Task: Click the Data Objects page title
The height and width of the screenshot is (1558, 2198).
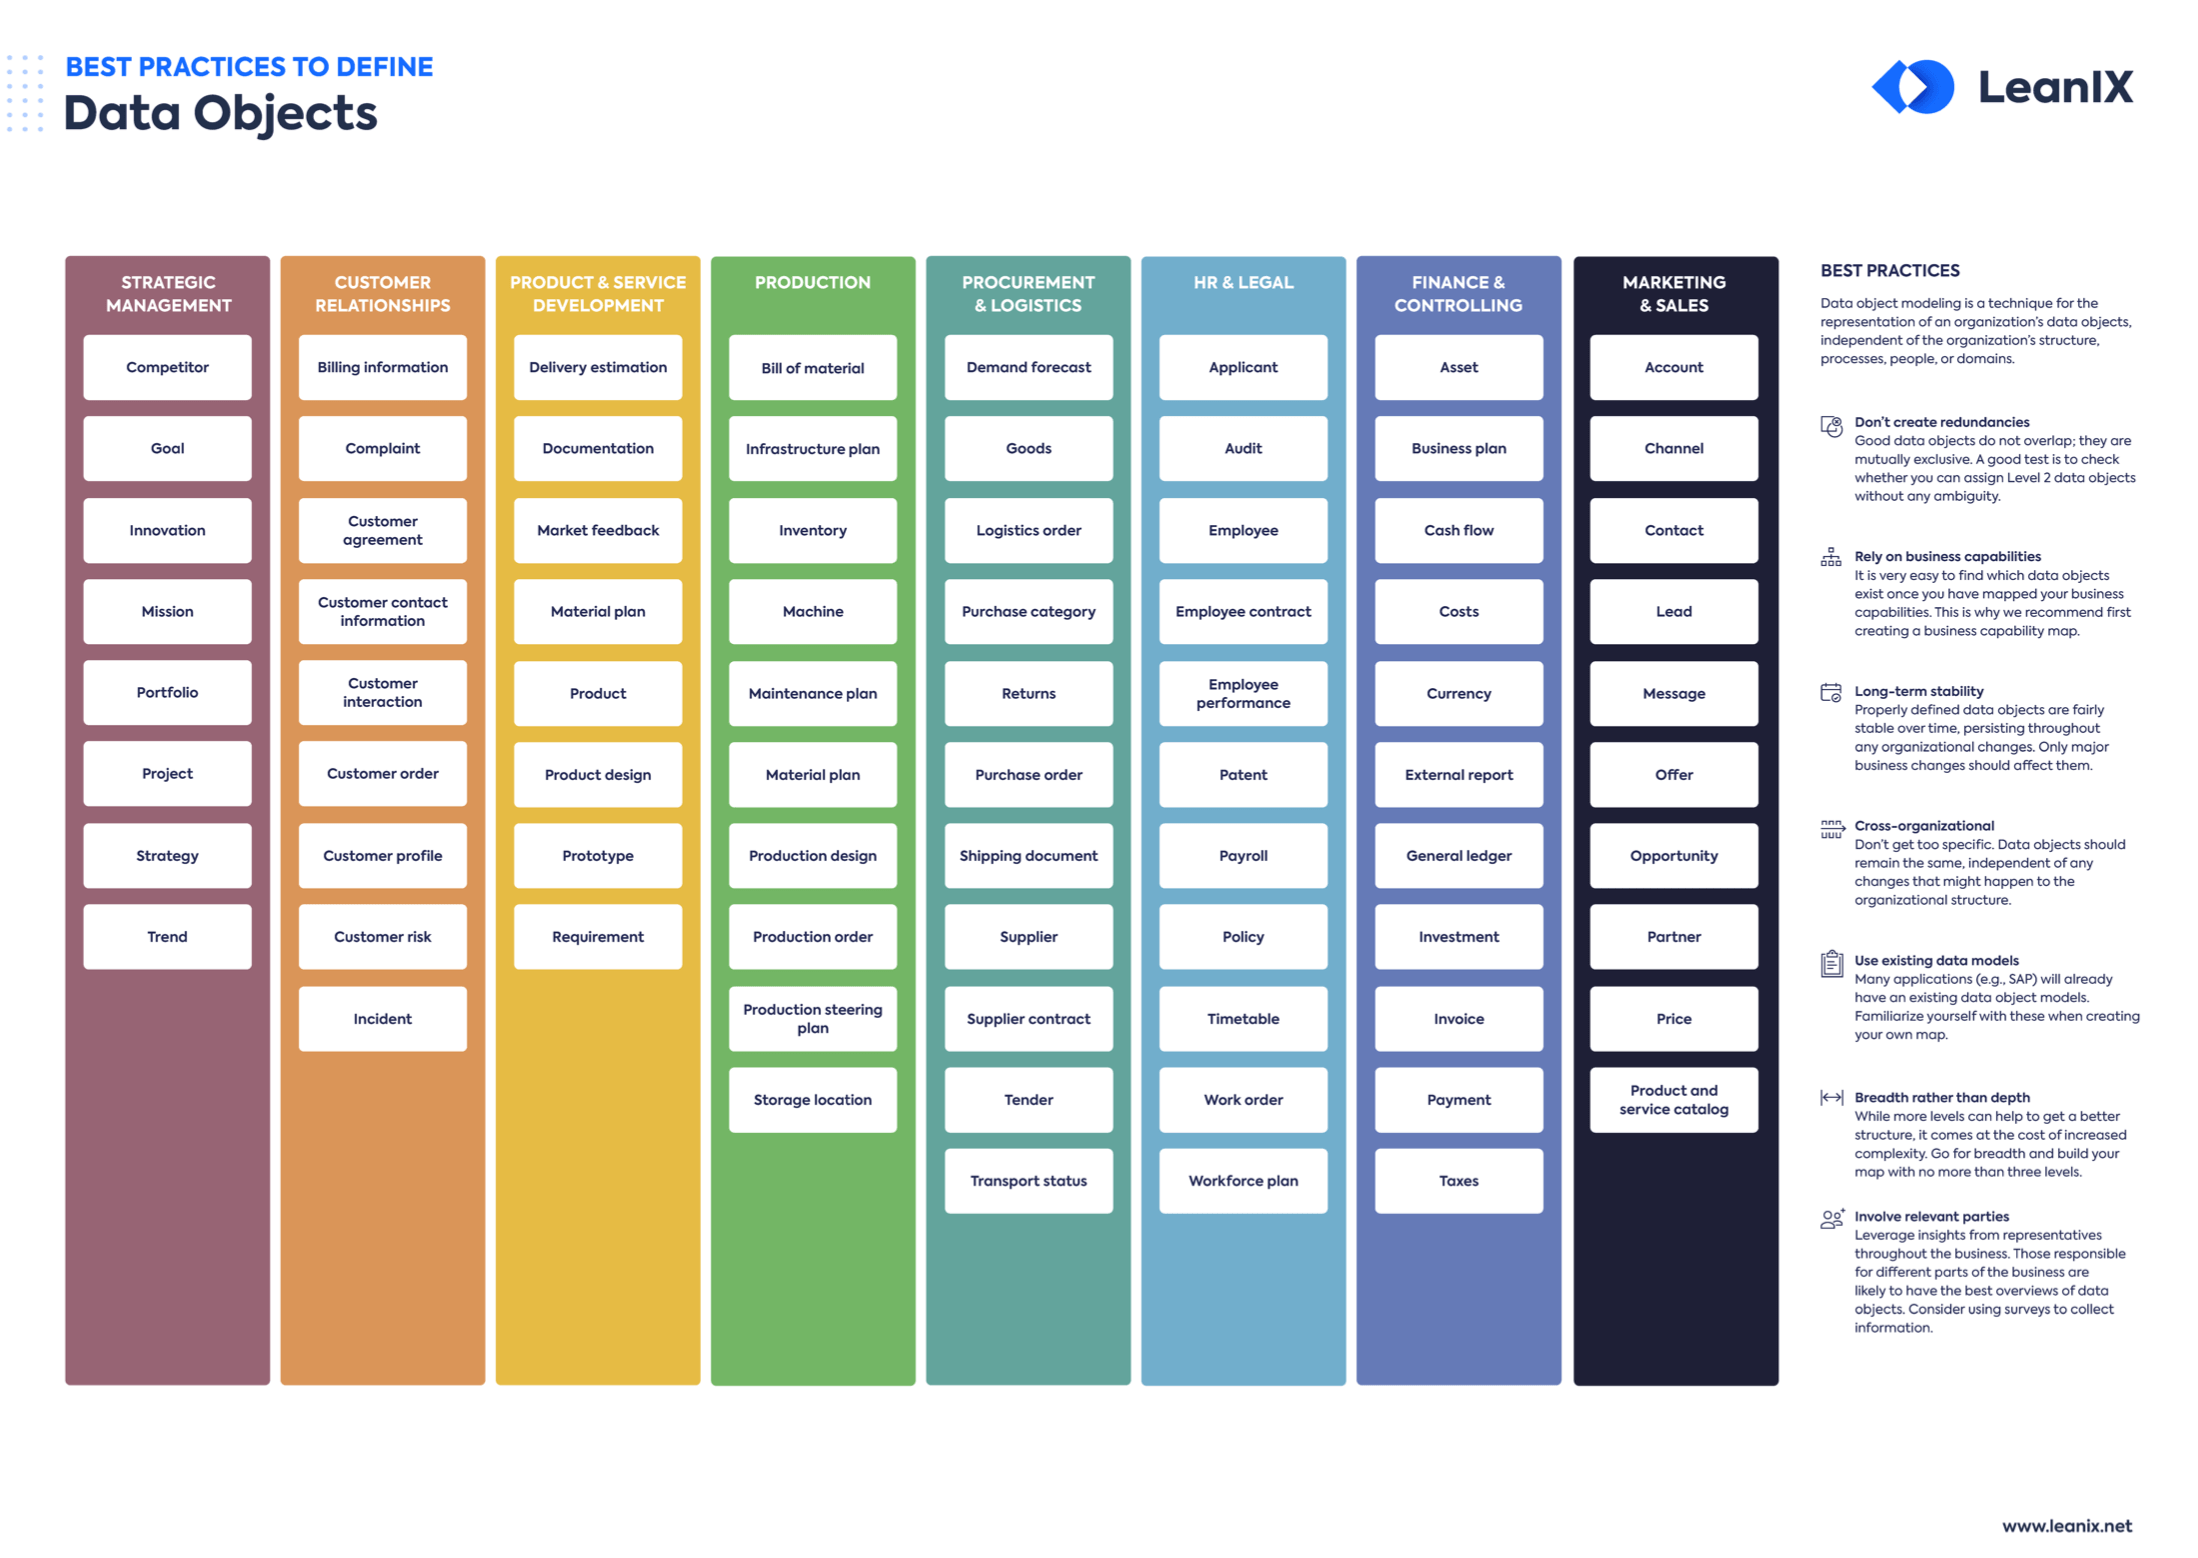Action: 220,113
